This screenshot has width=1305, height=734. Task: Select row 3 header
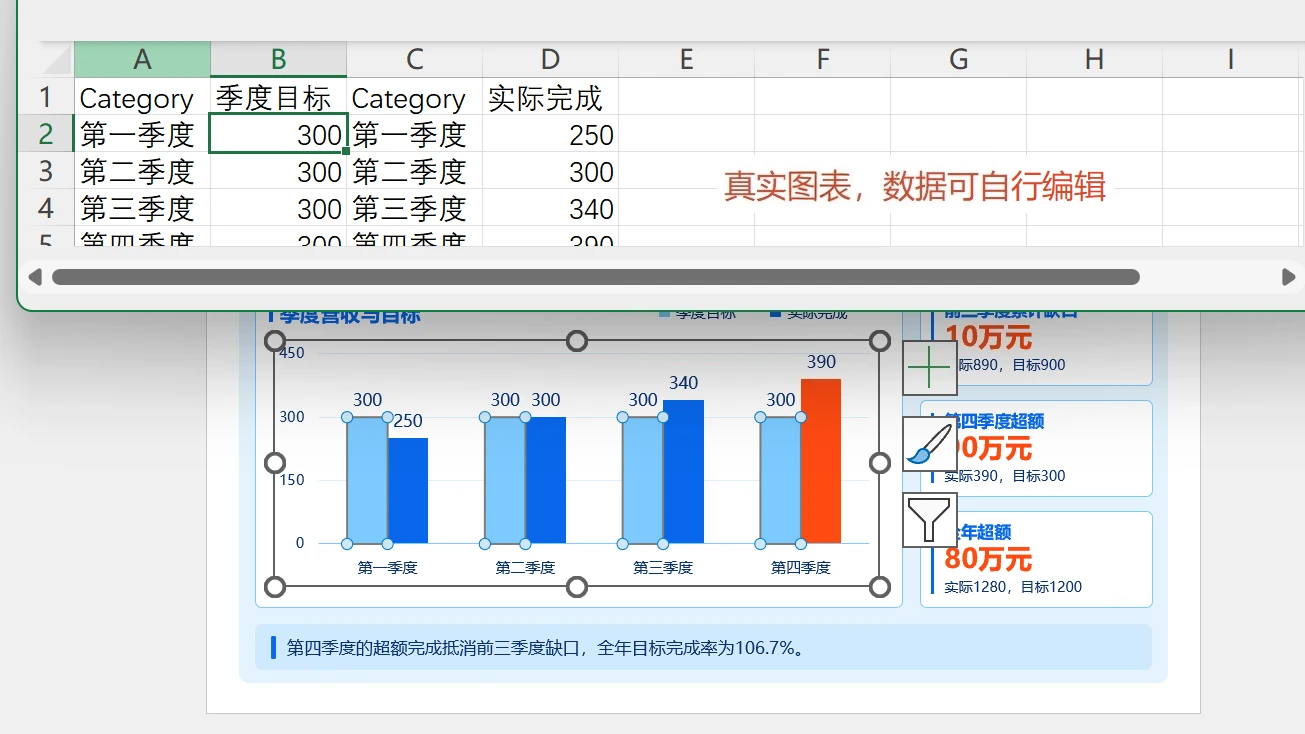click(x=45, y=171)
